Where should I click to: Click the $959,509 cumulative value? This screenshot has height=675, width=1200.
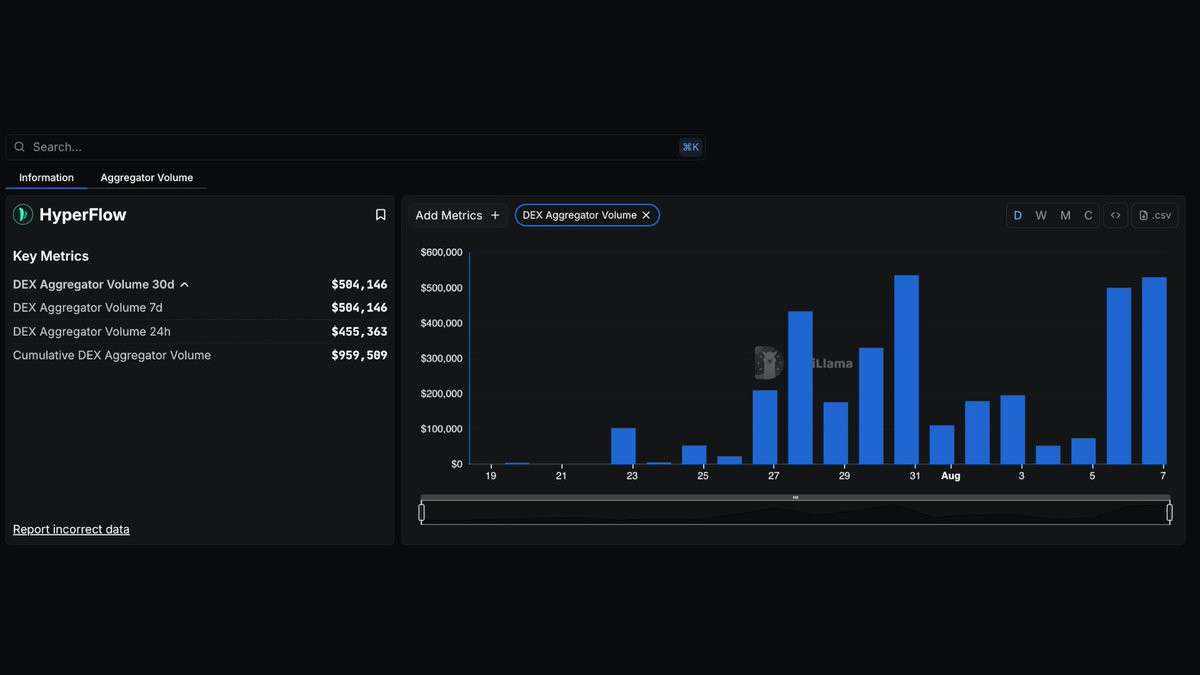pos(359,355)
